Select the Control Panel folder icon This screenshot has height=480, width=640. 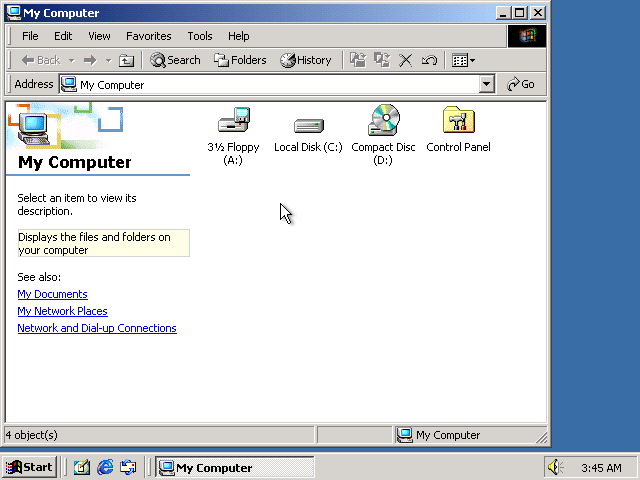458,120
